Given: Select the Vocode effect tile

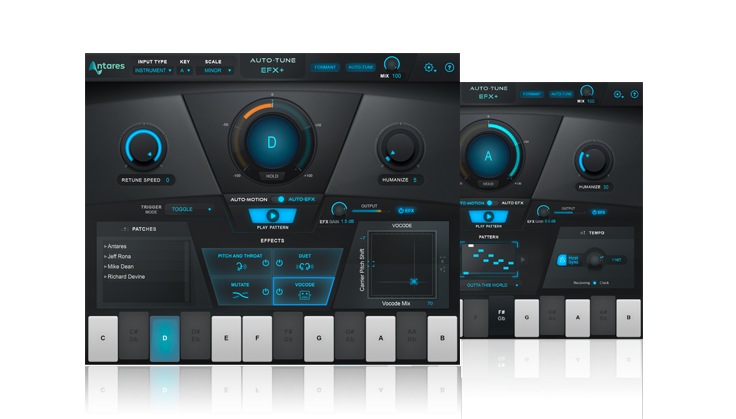Looking at the screenshot, I should click(x=304, y=291).
